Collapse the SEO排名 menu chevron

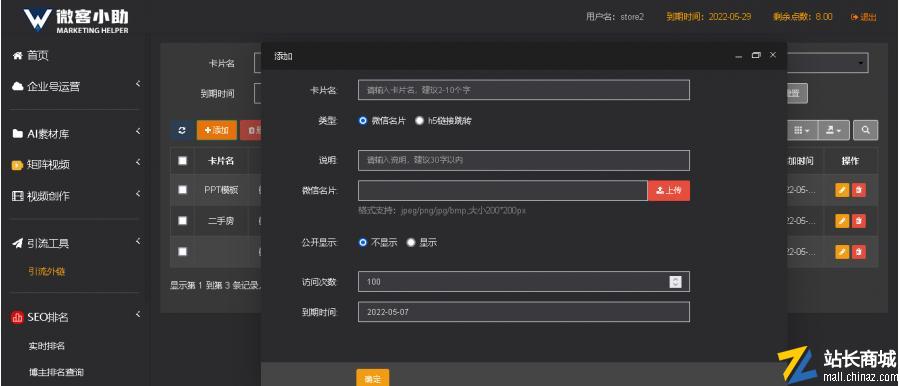click(x=138, y=314)
